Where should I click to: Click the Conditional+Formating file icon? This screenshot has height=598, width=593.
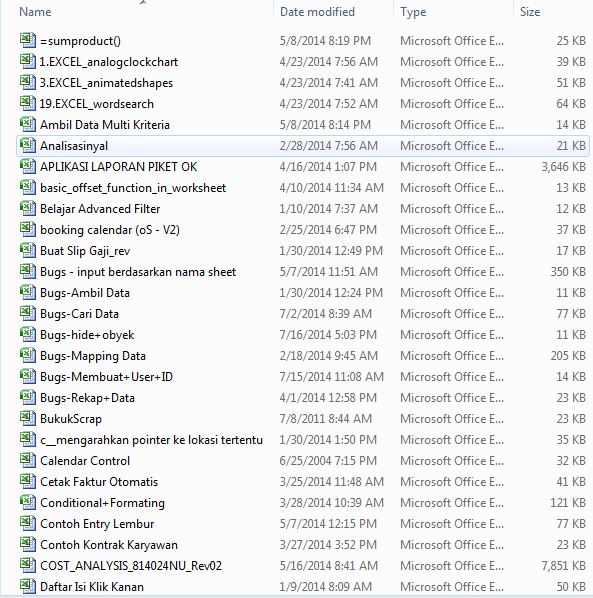(x=28, y=502)
